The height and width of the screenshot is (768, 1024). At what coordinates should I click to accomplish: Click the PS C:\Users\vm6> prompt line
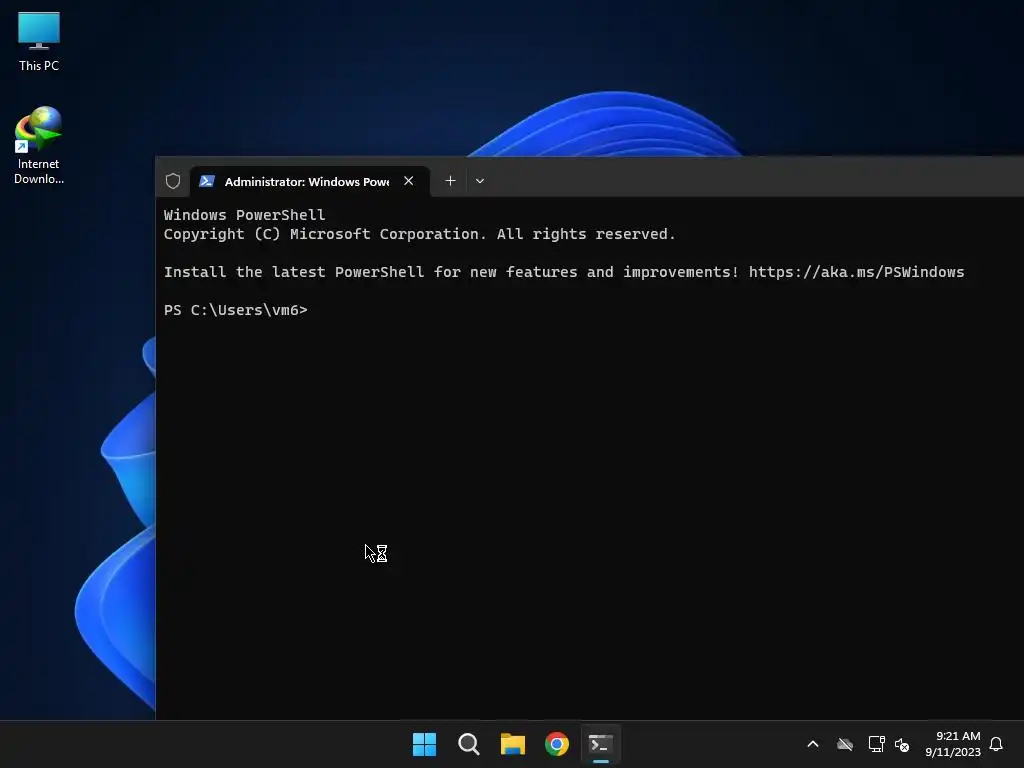(236, 310)
